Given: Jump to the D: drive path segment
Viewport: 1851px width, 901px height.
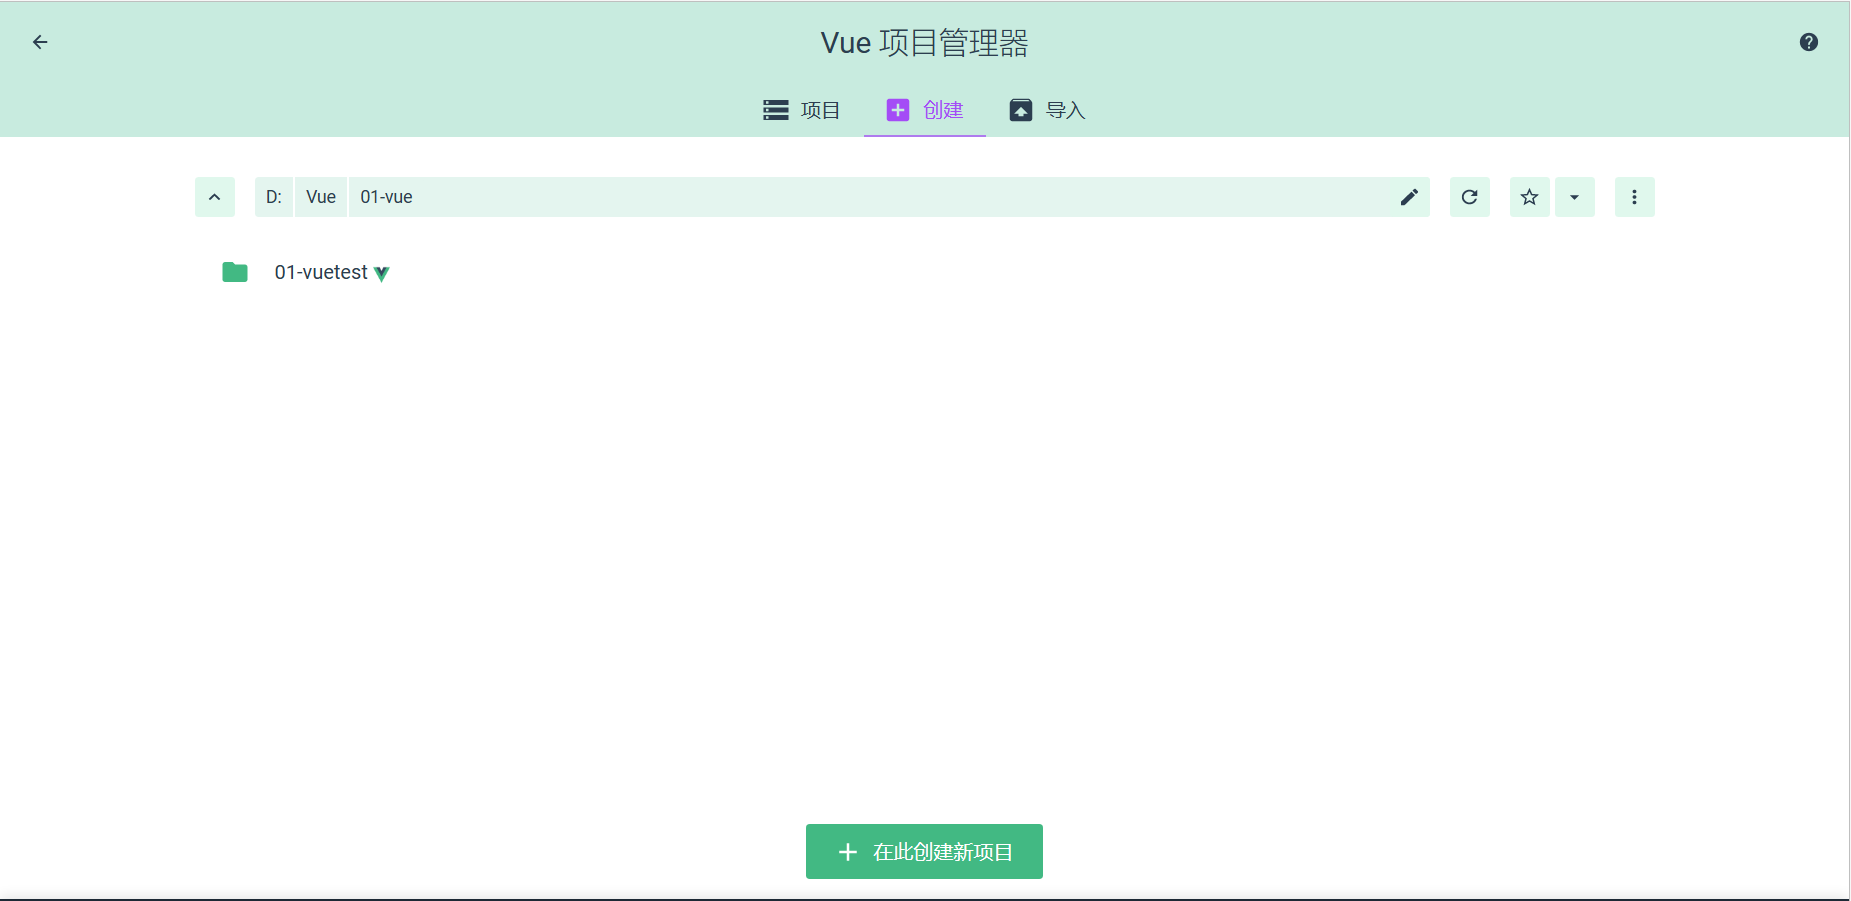Looking at the screenshot, I should tap(274, 197).
